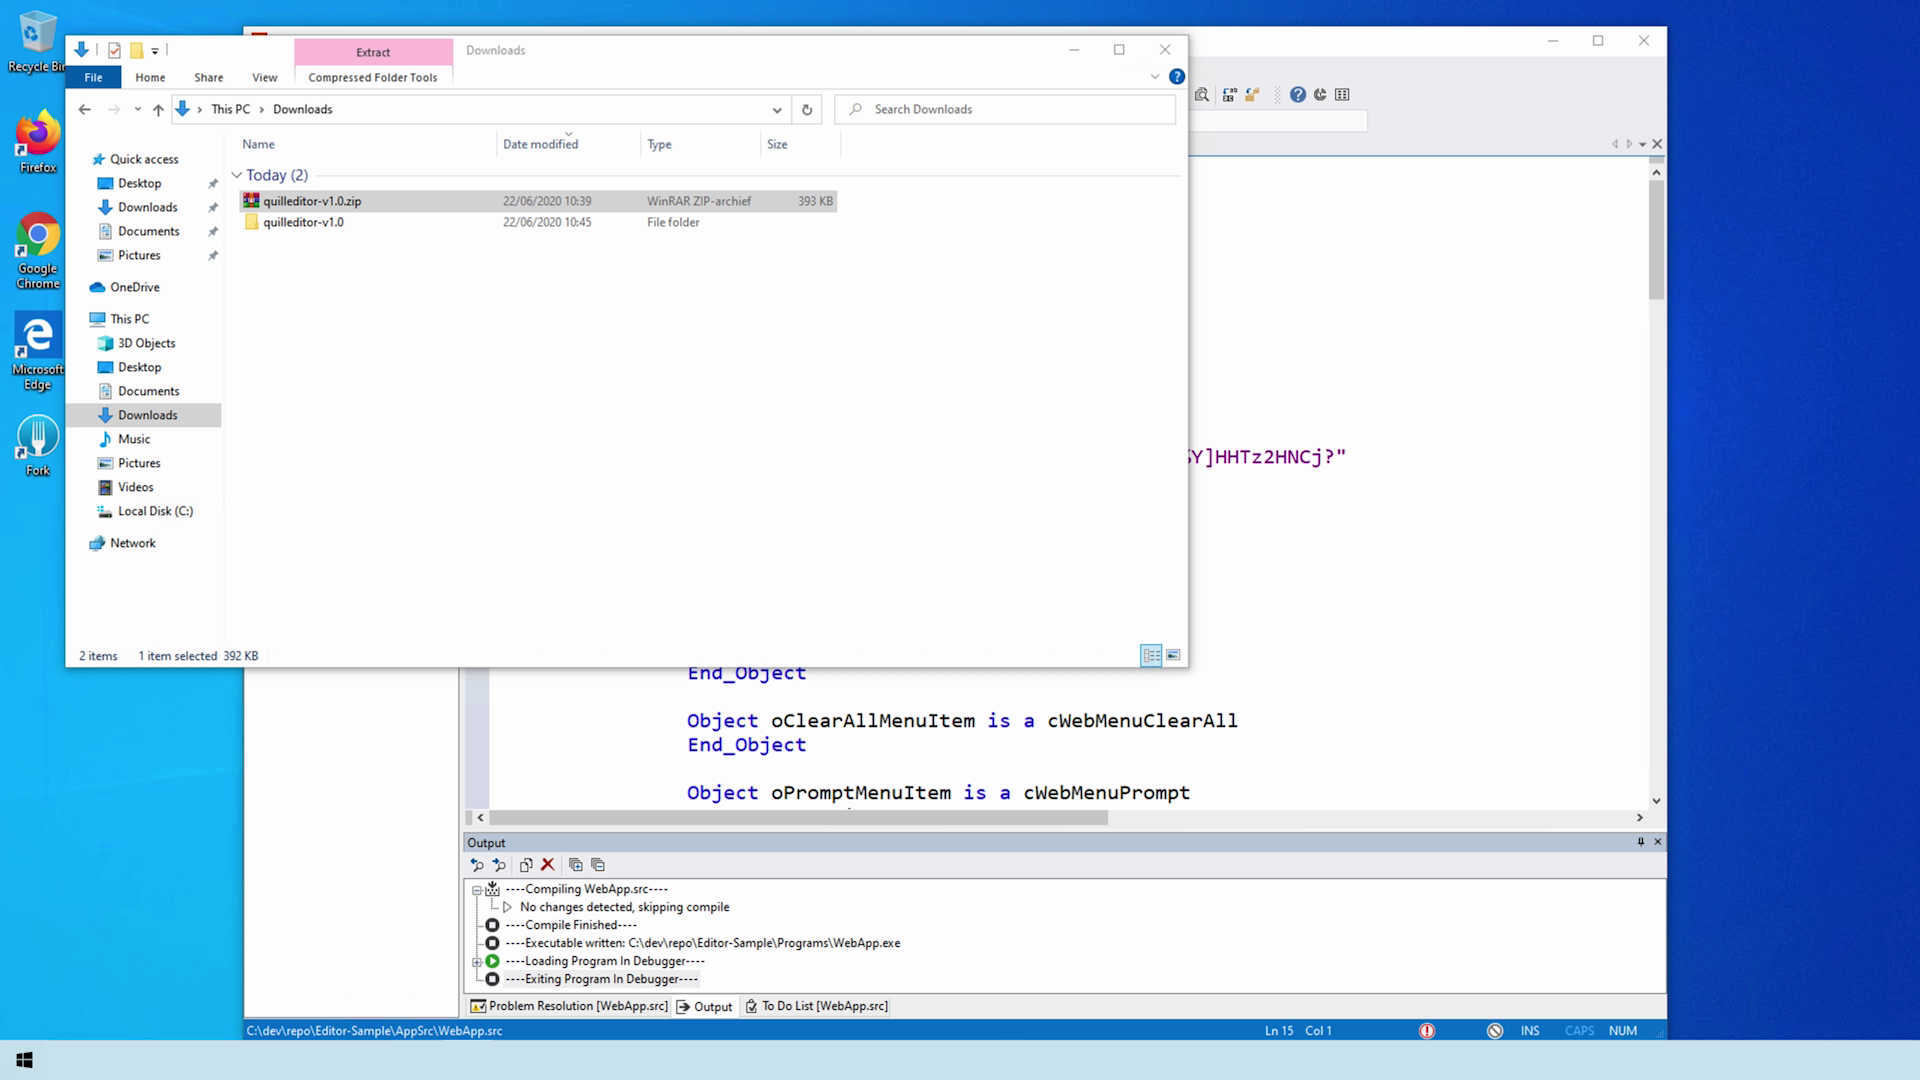Viewport: 1920px width, 1080px height.
Task: Click collapse all icon in Output toolbar
Action: coord(598,865)
